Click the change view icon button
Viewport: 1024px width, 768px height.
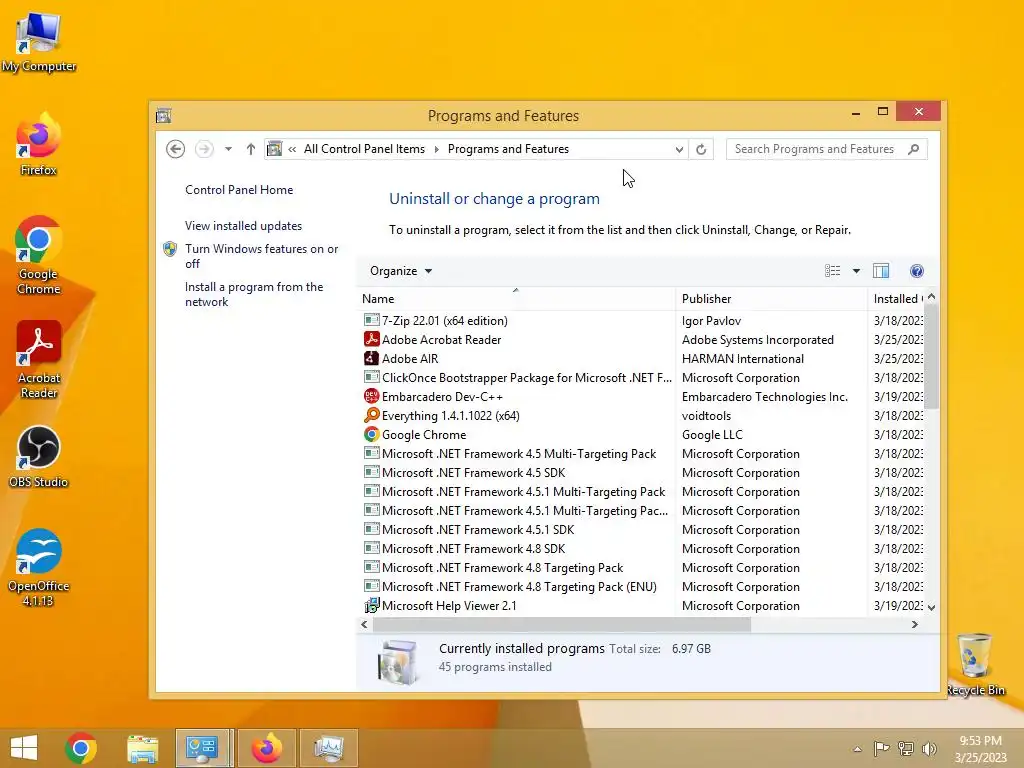tap(833, 271)
